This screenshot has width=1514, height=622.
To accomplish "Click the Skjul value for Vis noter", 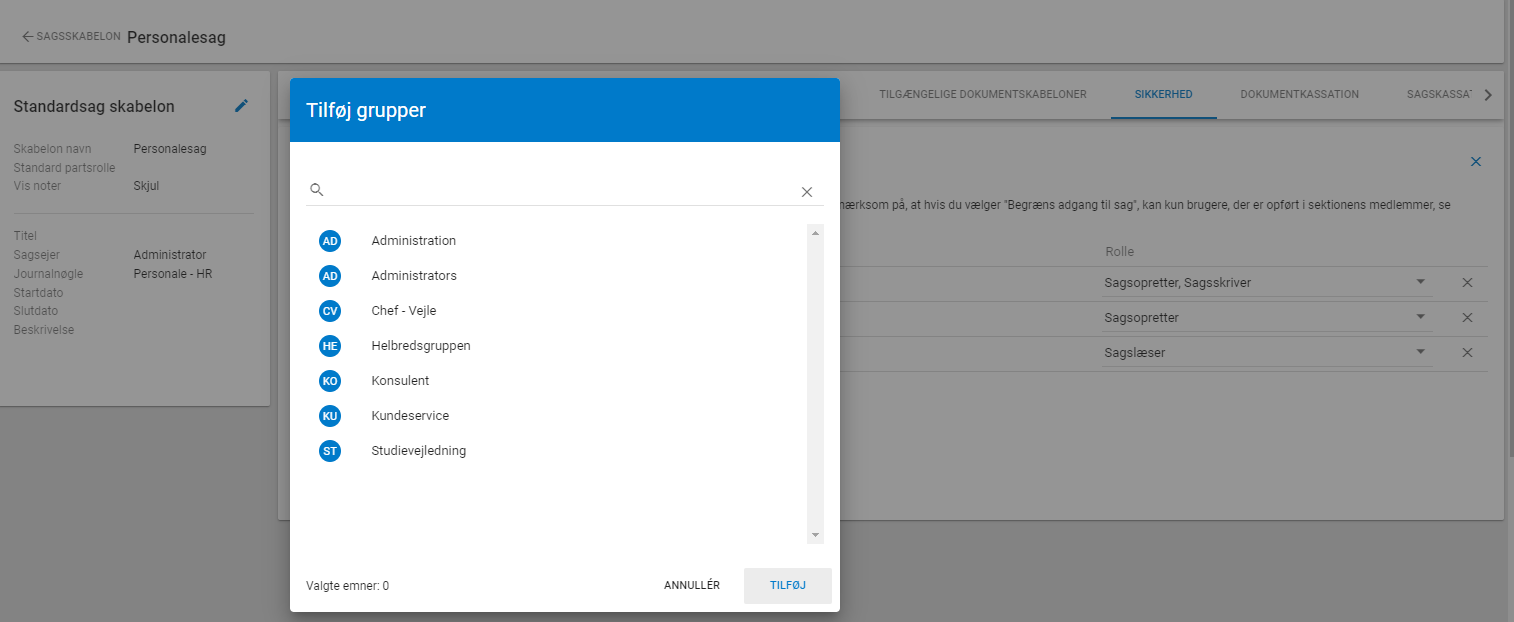I will click(x=146, y=186).
